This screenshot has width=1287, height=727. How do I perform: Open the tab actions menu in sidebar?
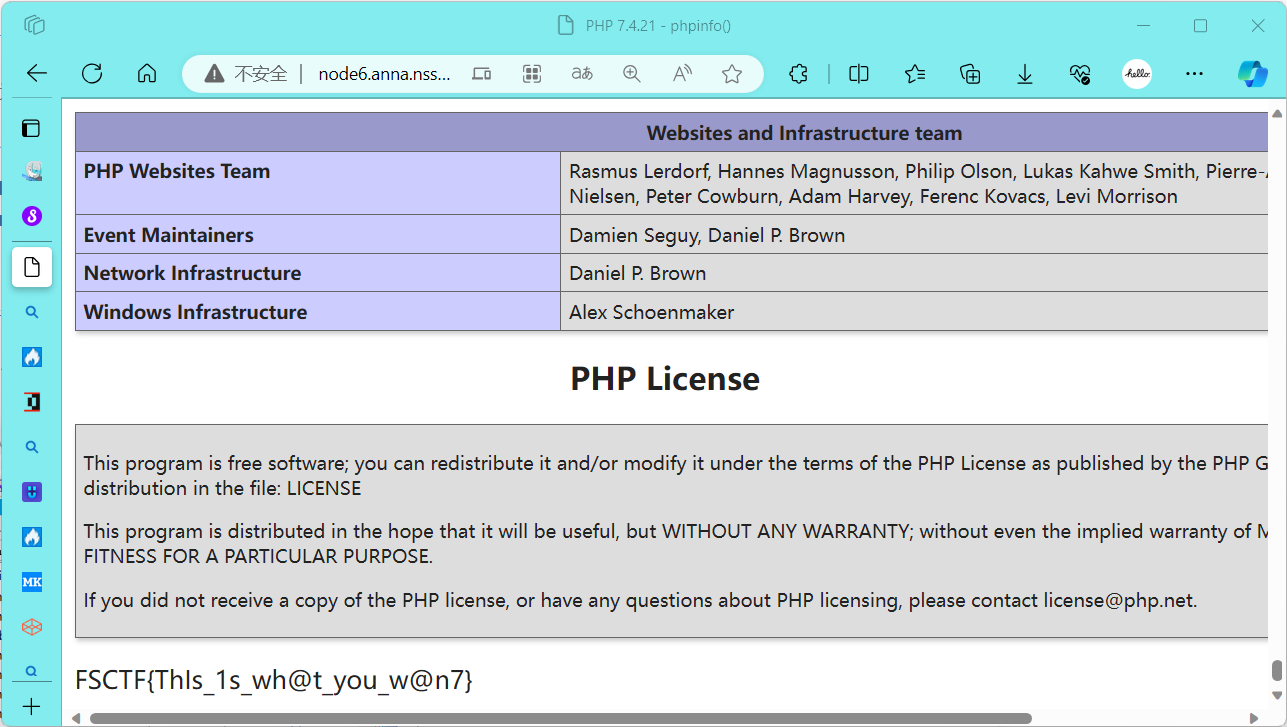[32, 128]
